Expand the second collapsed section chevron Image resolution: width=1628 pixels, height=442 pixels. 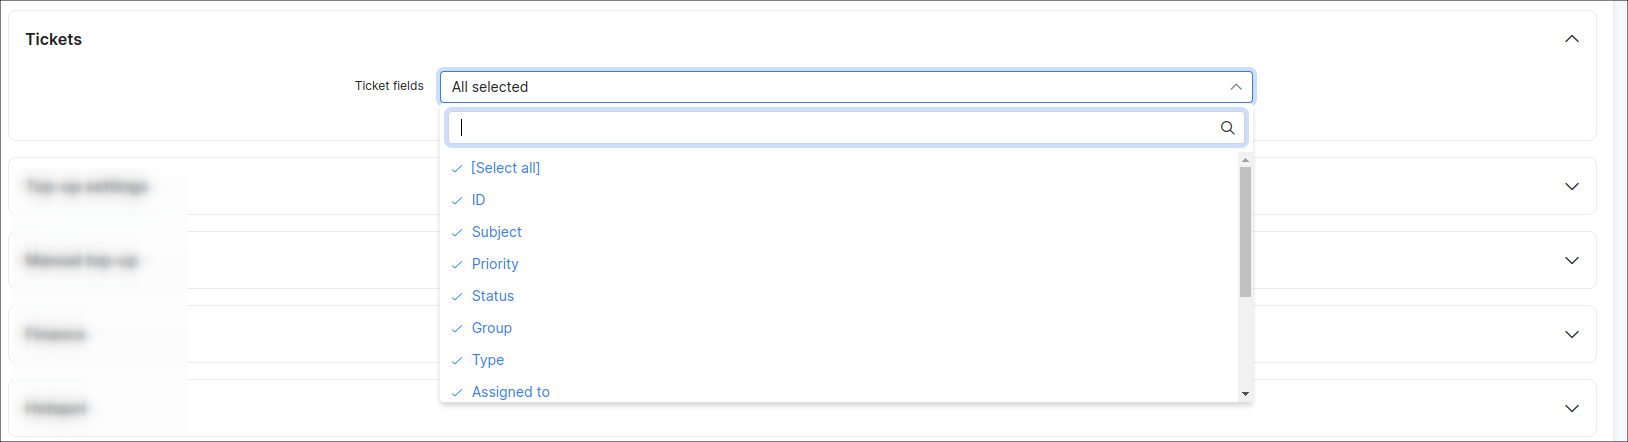tap(1572, 186)
